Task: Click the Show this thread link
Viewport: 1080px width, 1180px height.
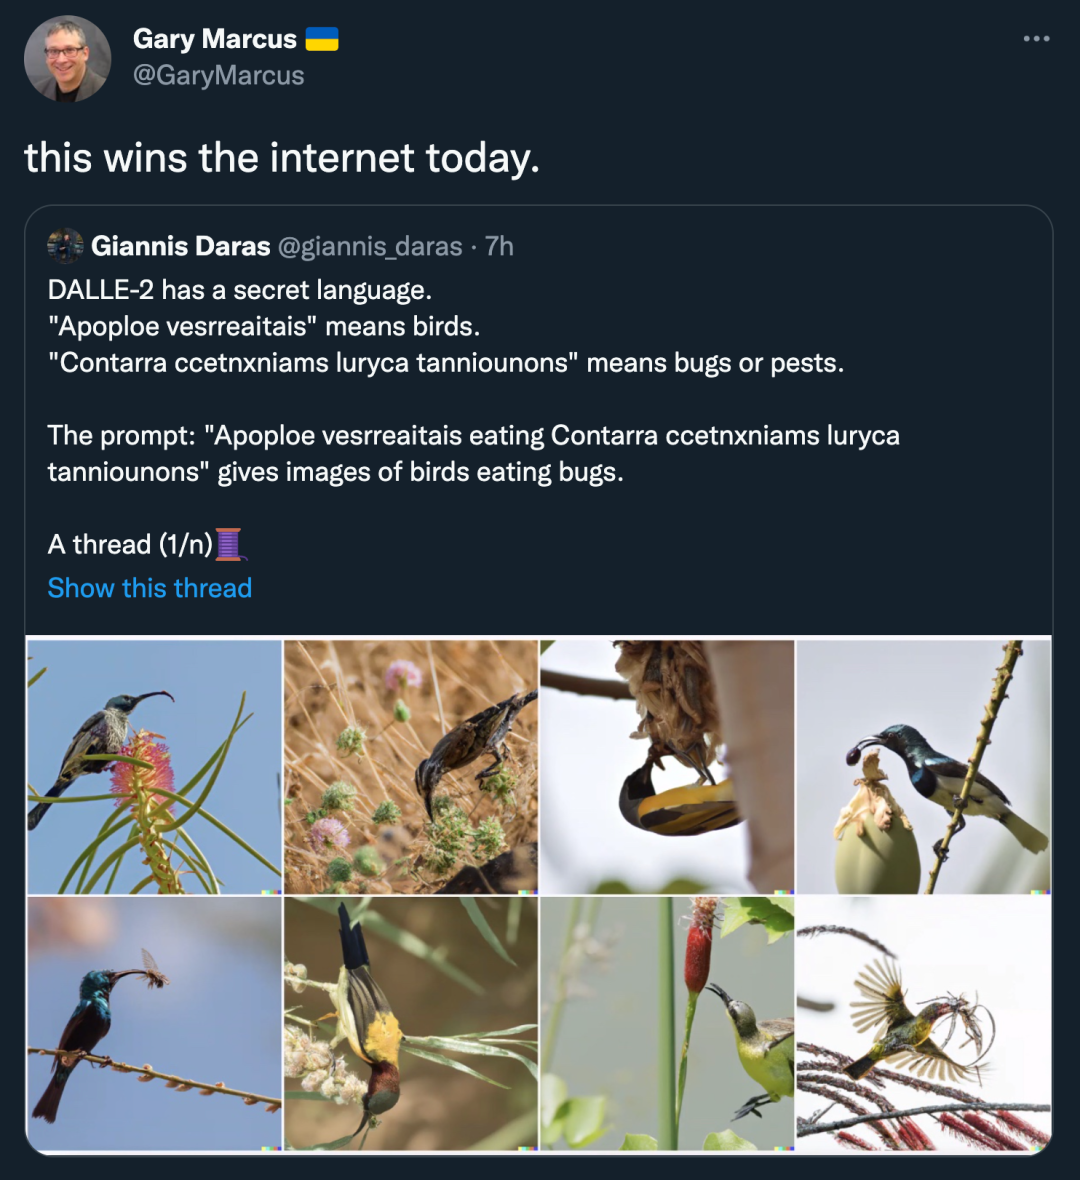Action: click(150, 588)
